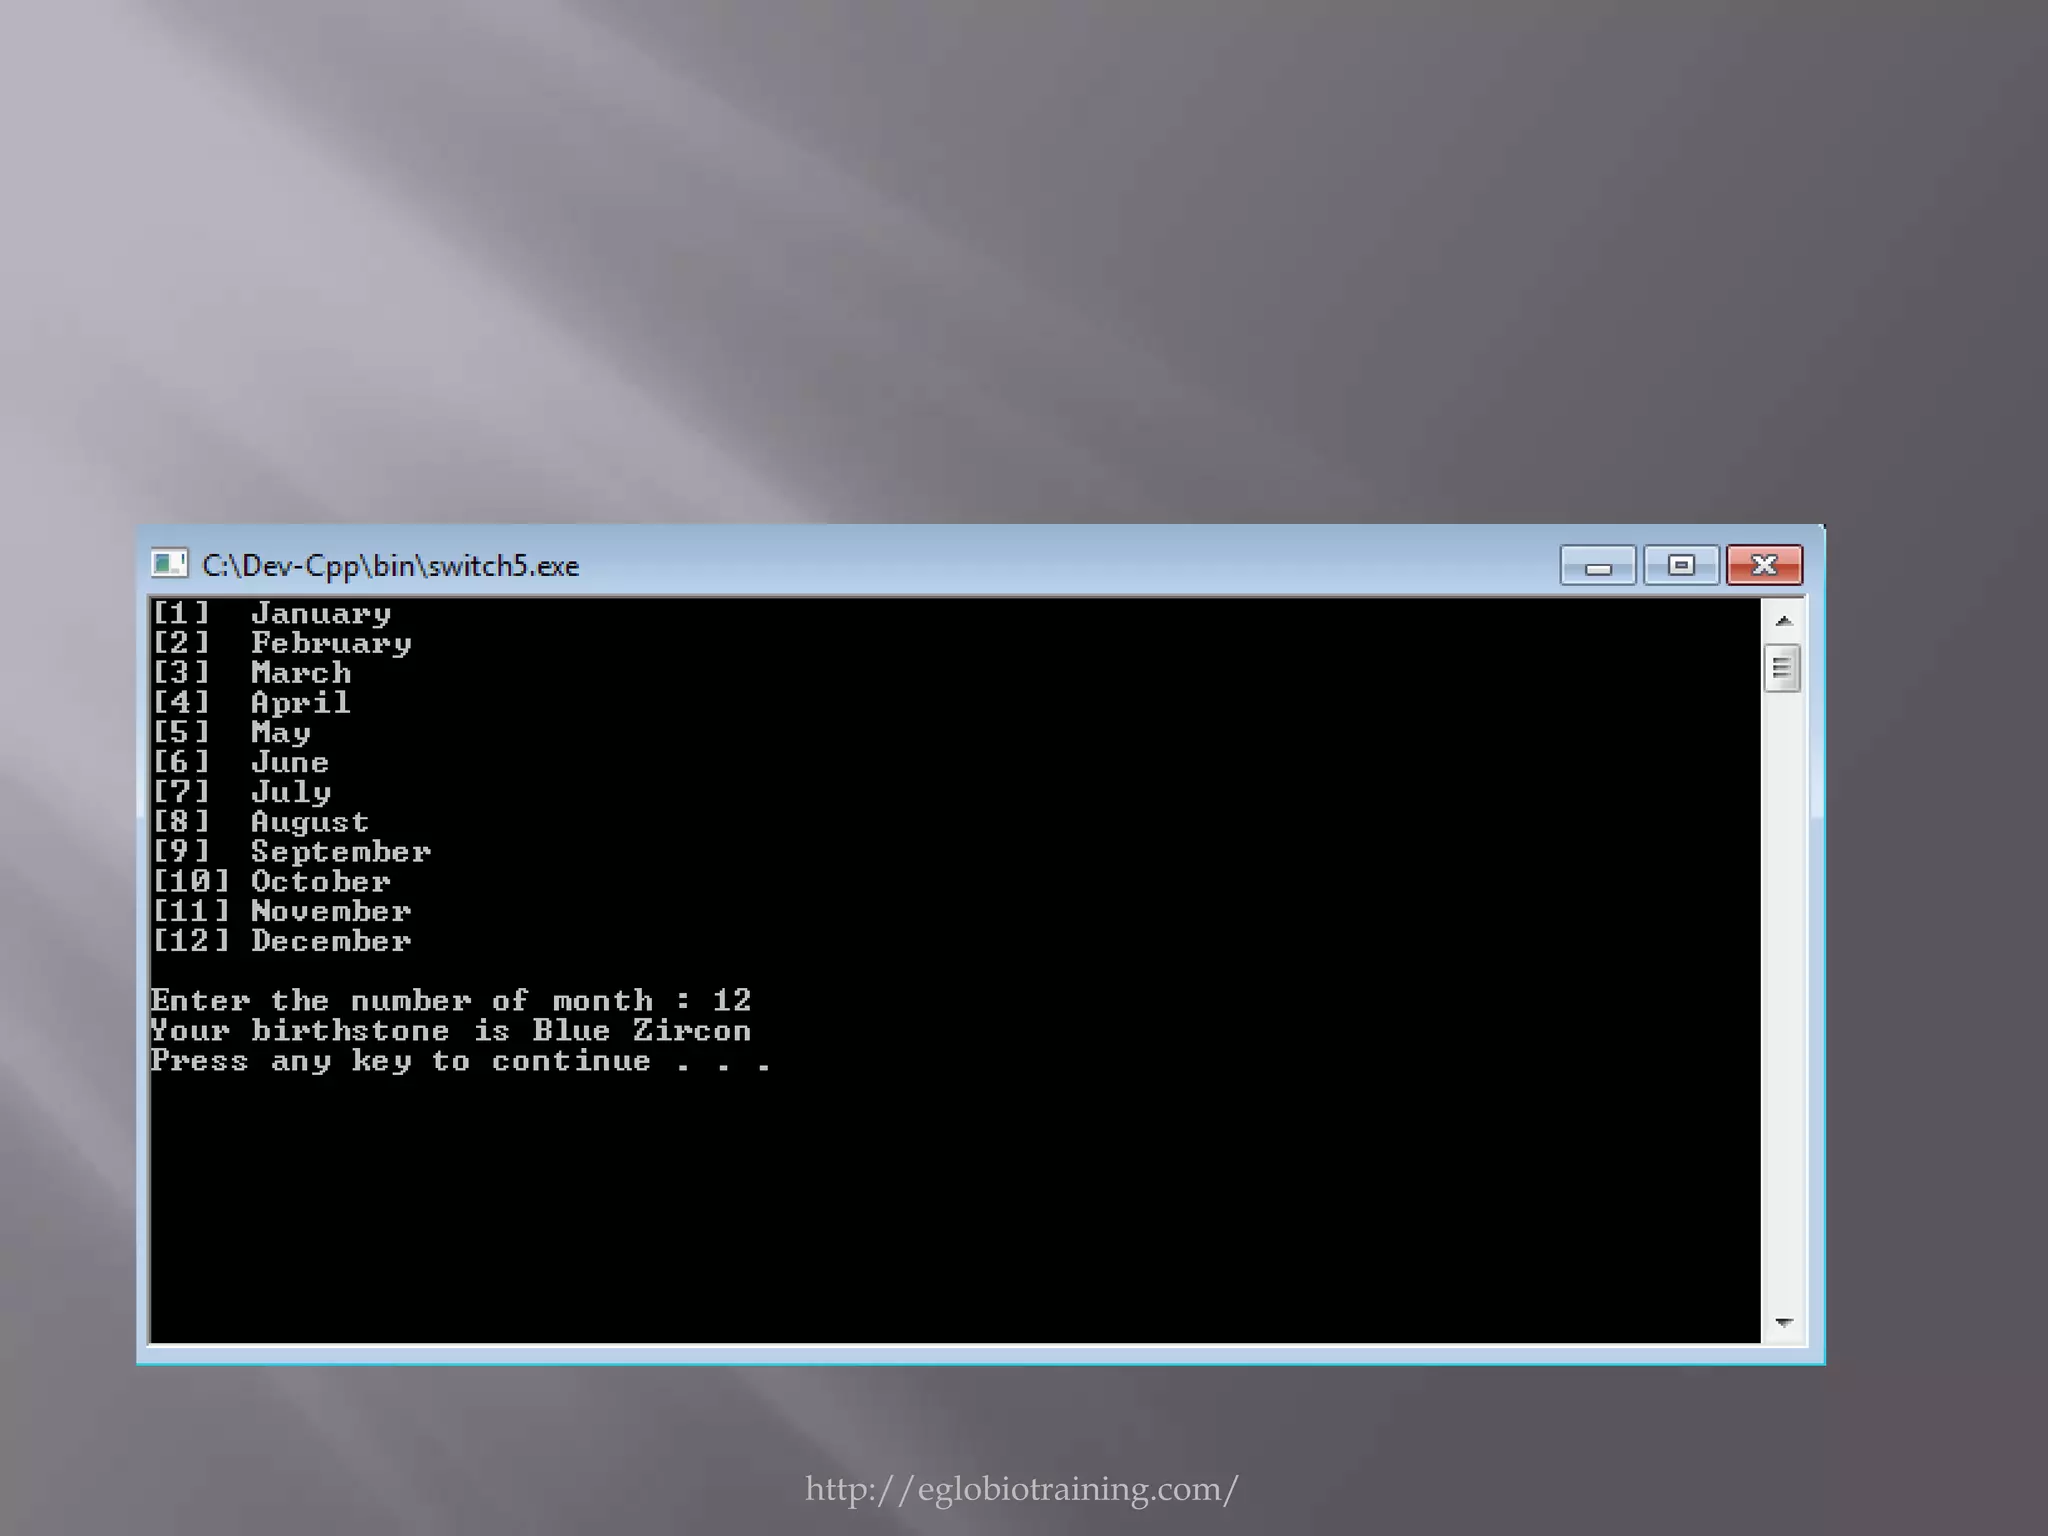Click the [6] June line
The image size is (2048, 1536).
click(x=240, y=762)
